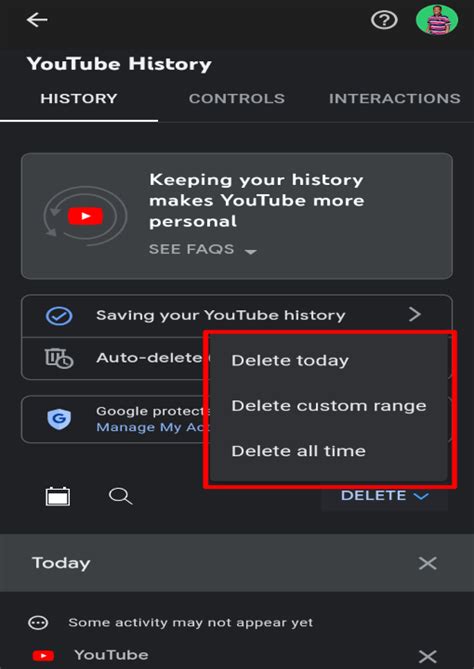This screenshot has height=669, width=474.
Task: Switch to the INTERACTIONS tab
Action: click(395, 99)
